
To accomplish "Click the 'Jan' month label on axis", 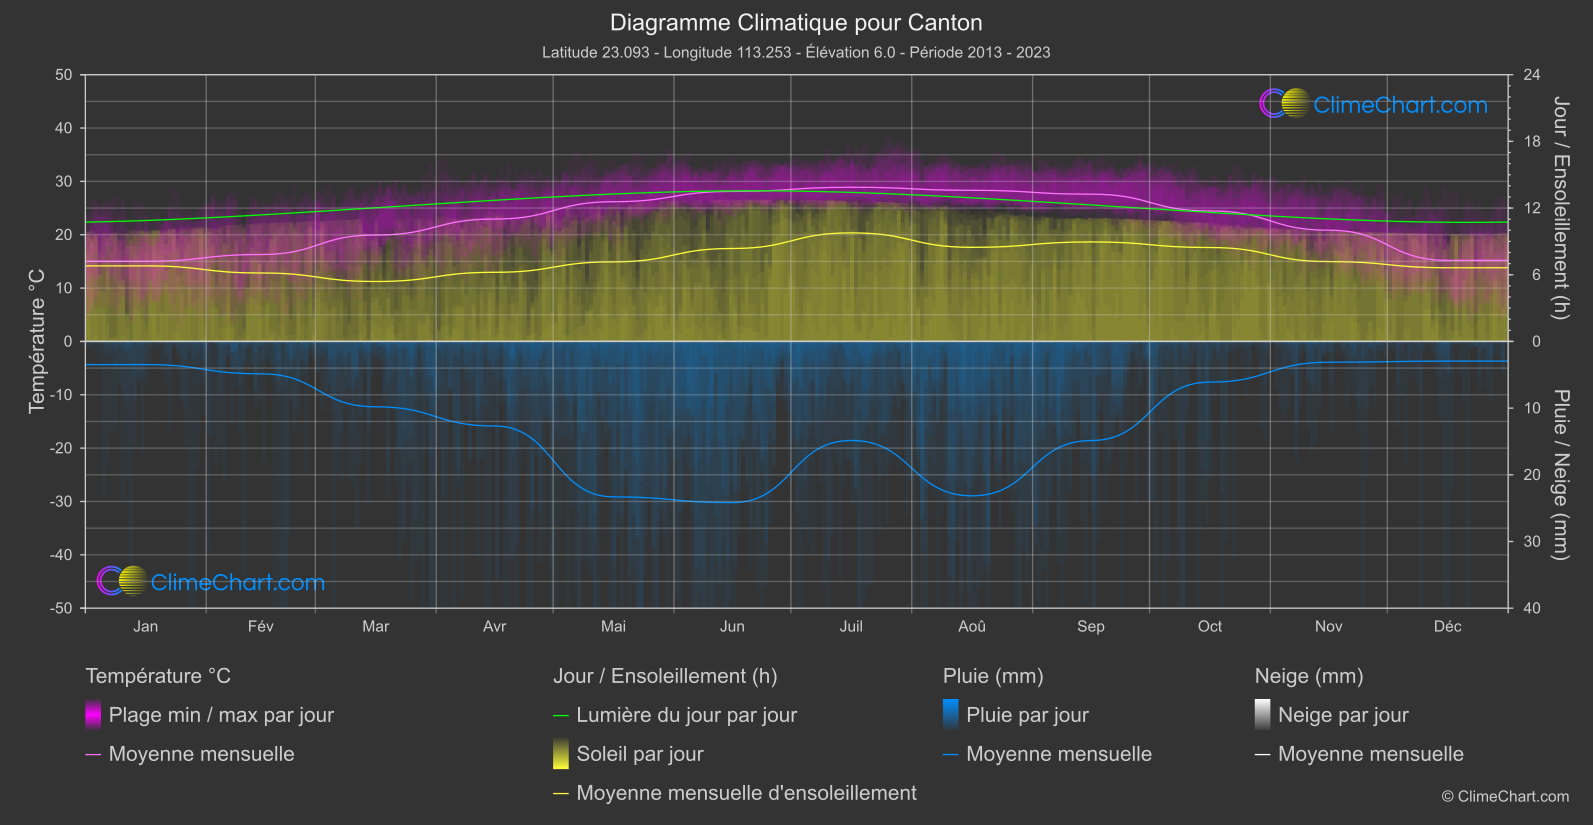I will 146,626.
